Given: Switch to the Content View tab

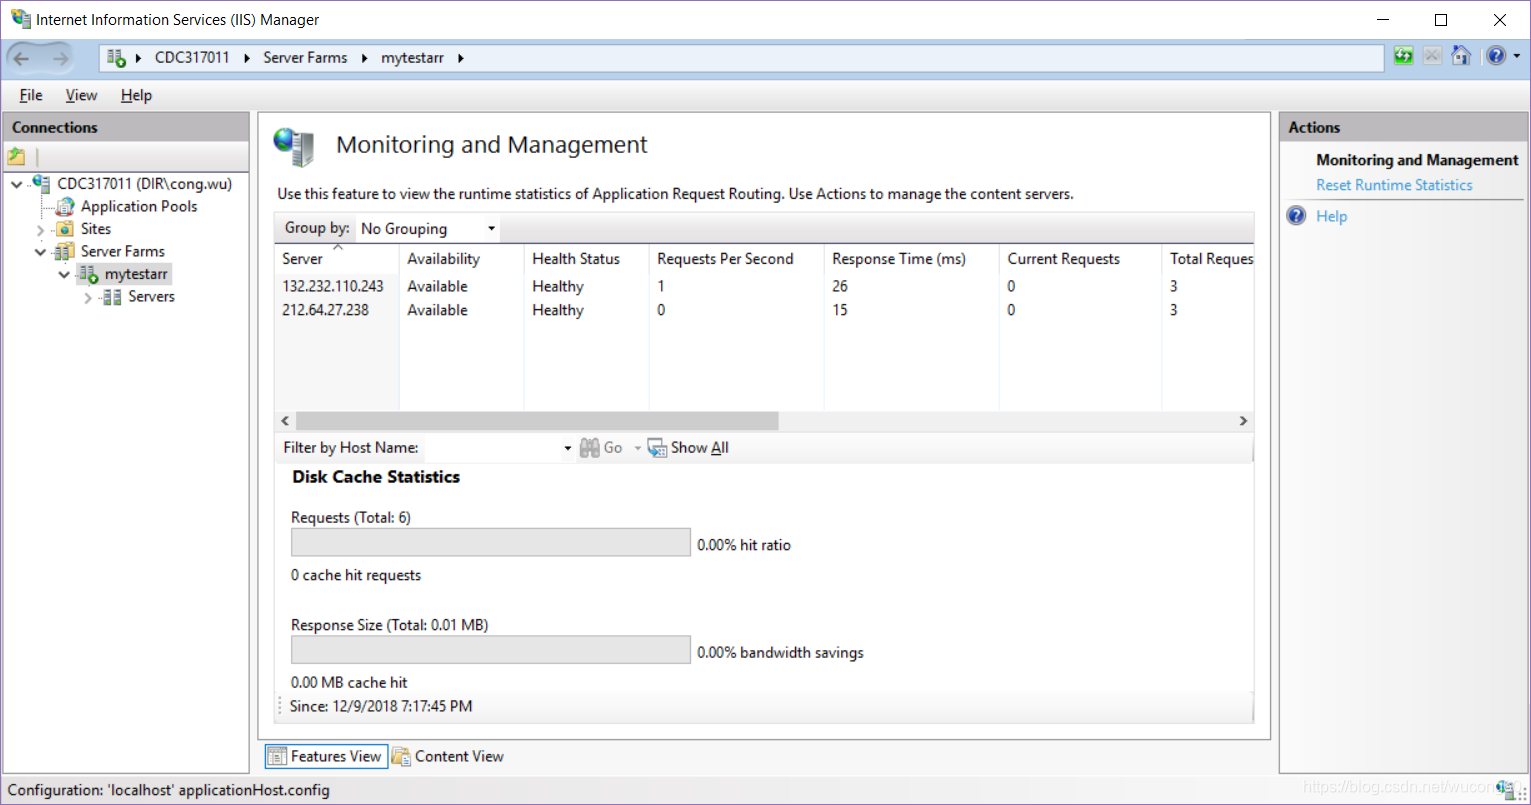Looking at the screenshot, I should click(448, 756).
